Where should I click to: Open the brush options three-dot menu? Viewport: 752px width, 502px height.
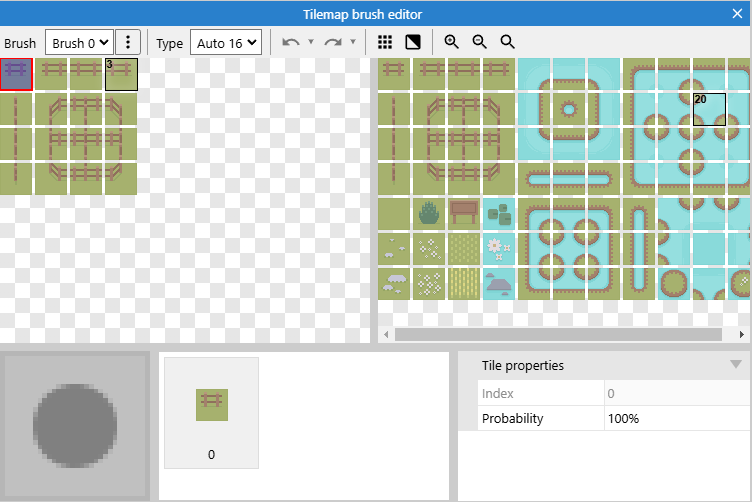pos(127,43)
